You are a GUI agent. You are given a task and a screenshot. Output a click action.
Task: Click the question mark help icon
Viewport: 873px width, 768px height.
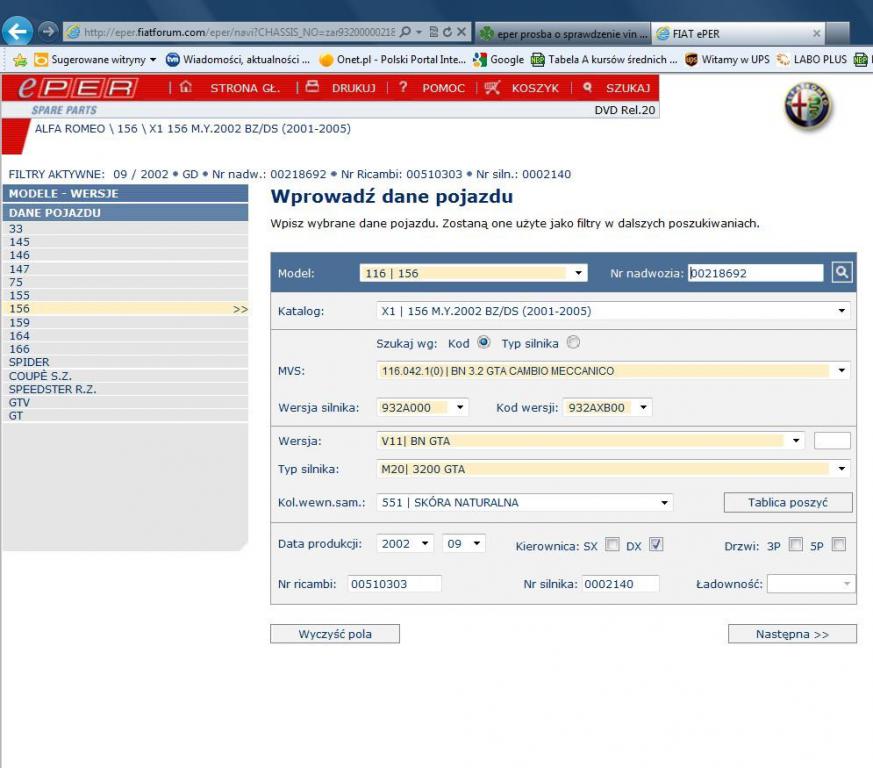[403, 87]
